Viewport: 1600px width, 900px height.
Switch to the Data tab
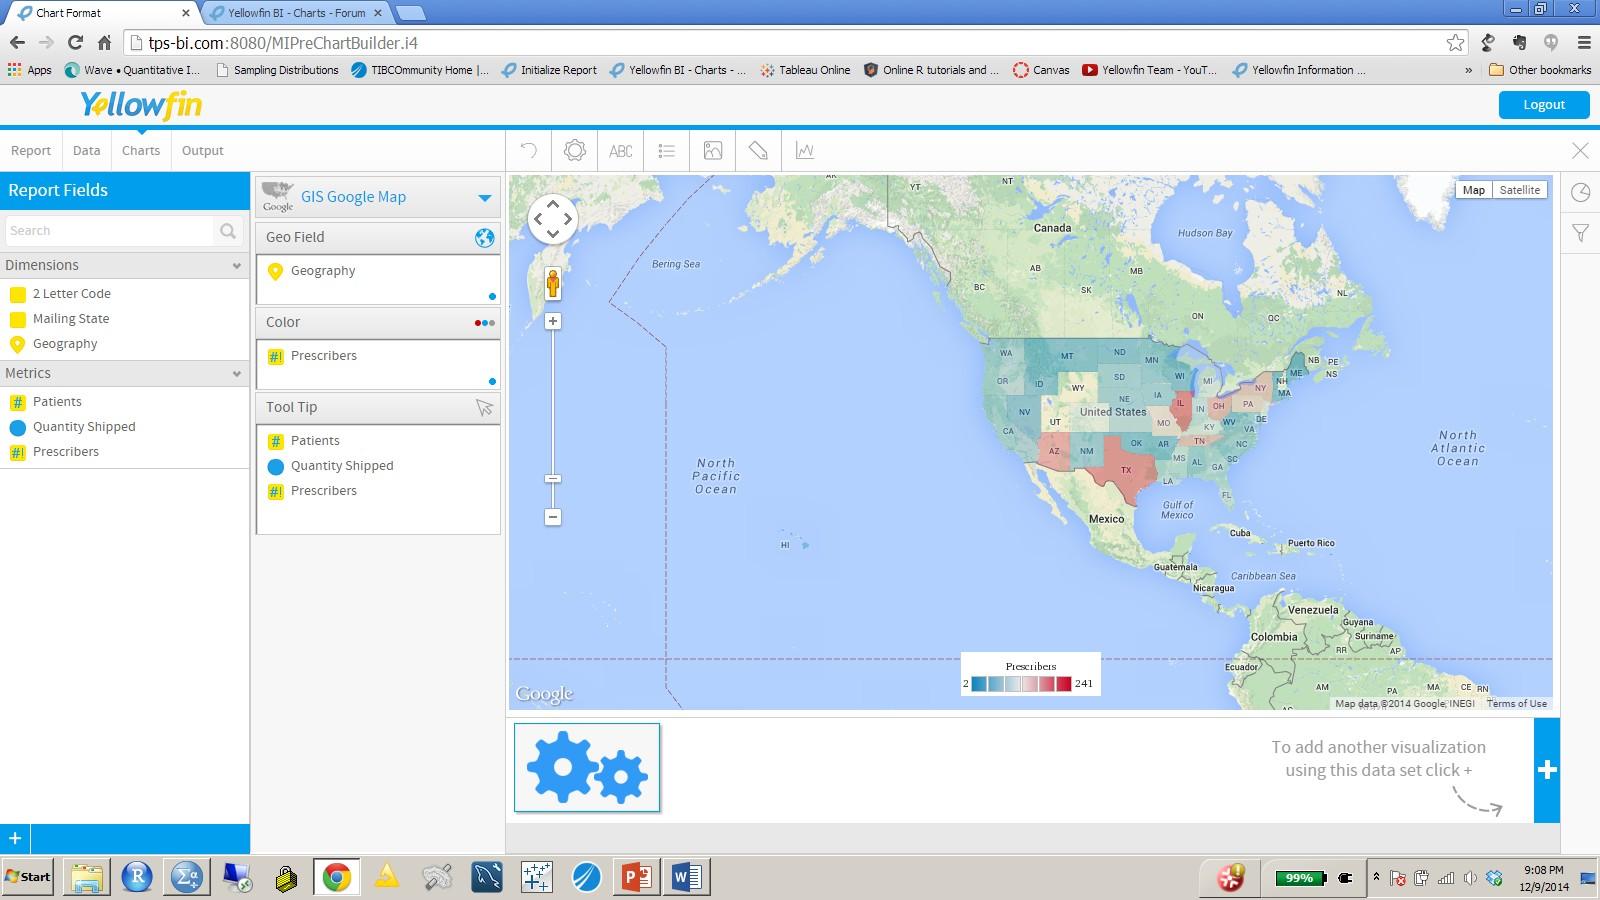click(87, 151)
